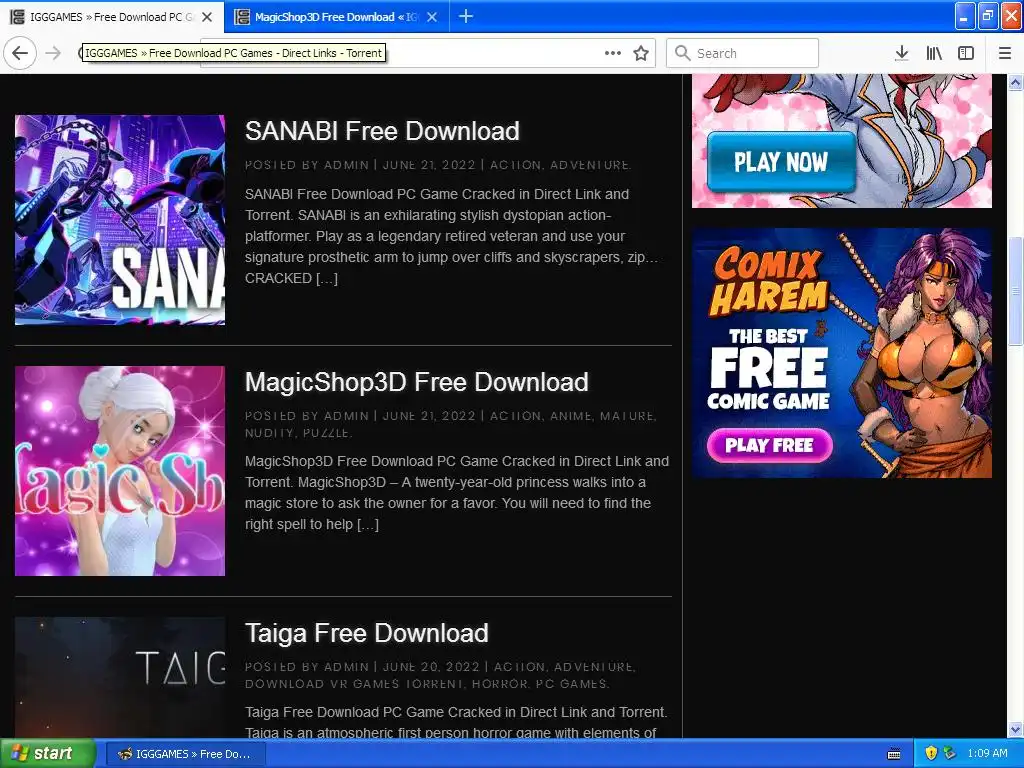1024x768 pixels.
Task: Click MATURE category under MagicShop3D
Action: click(x=627, y=416)
